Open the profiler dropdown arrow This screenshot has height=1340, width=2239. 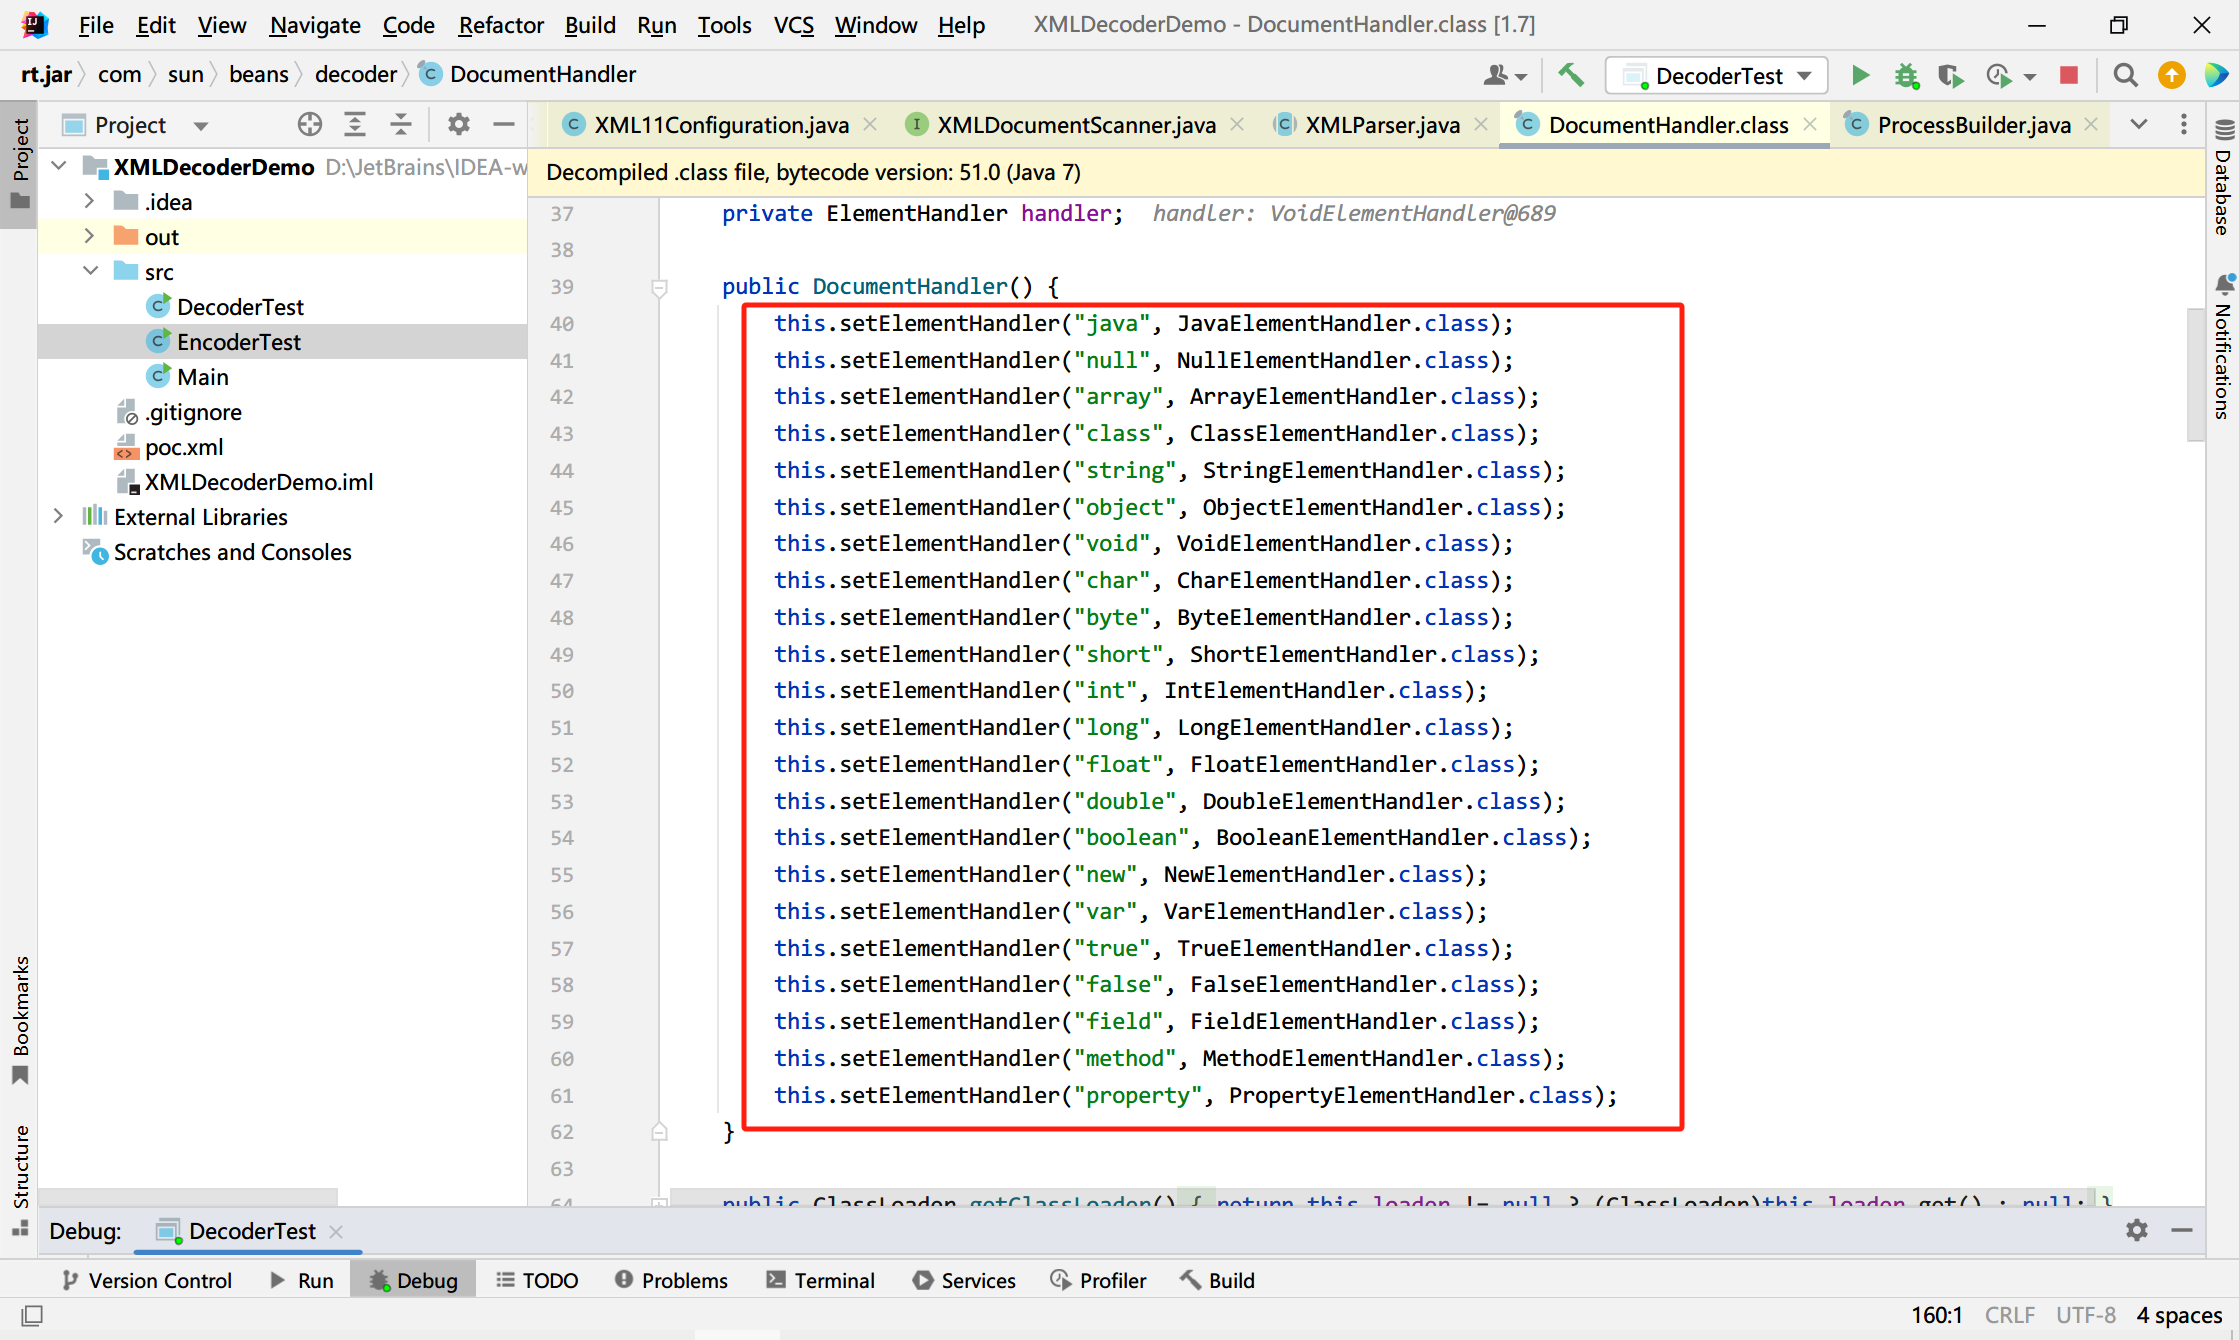[2030, 76]
